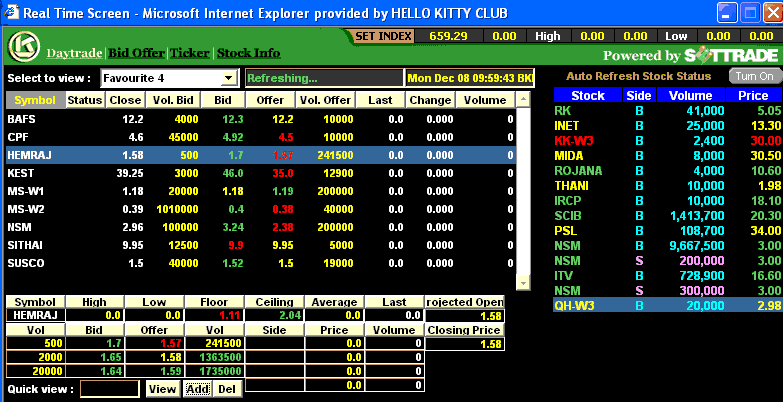Click the watchlist scrollbar down arrow
The height and width of the screenshot is (402, 783).
pyautogui.click(x=523, y=282)
